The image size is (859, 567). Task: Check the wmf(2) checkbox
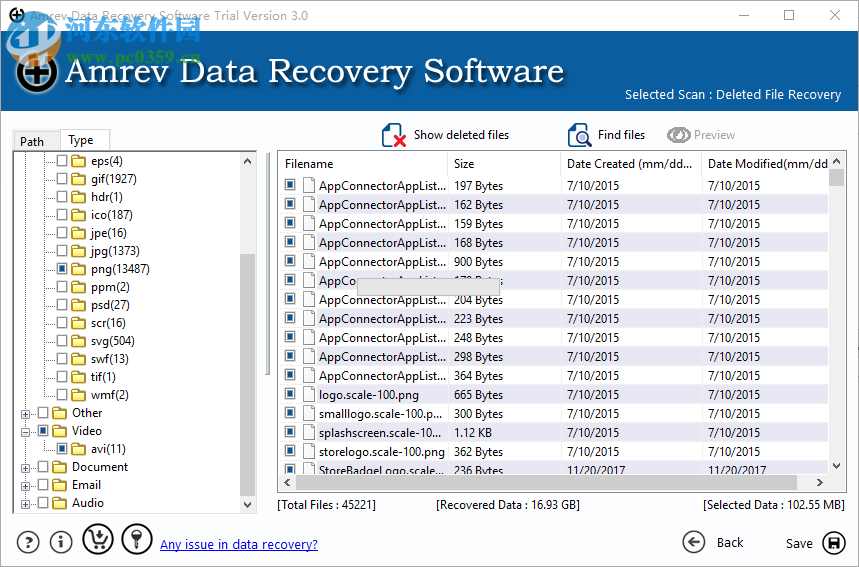(x=62, y=394)
